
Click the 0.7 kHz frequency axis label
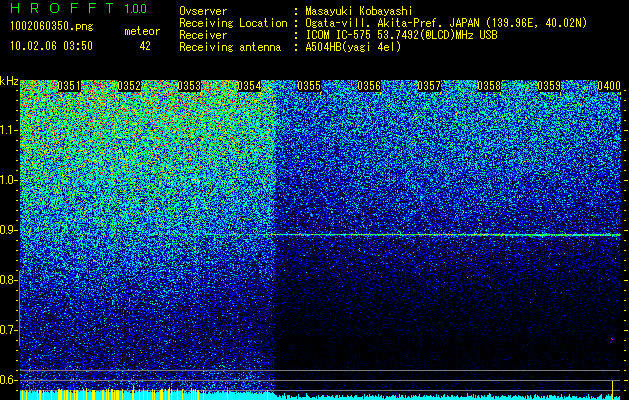click(x=9, y=330)
